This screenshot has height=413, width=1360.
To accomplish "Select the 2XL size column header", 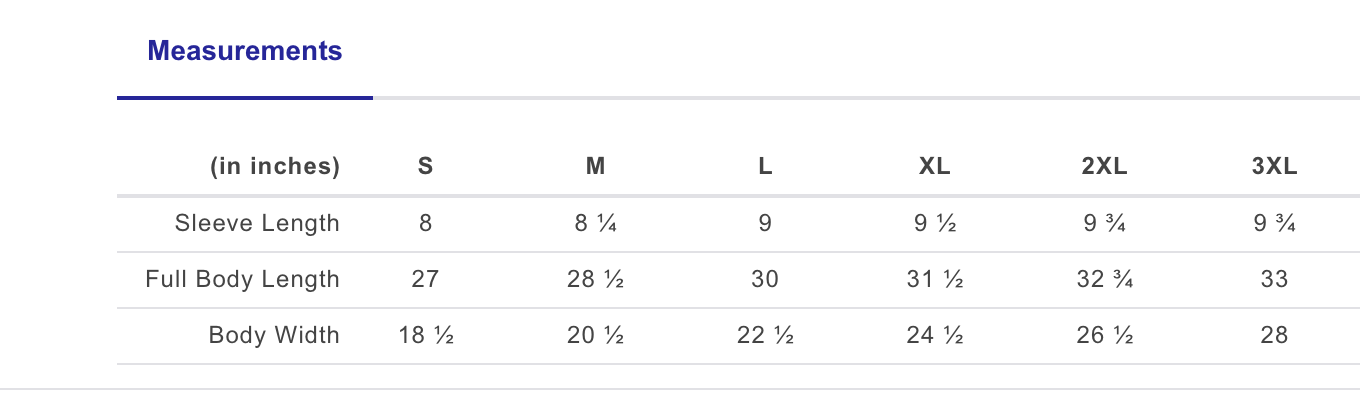I will click(1104, 167).
